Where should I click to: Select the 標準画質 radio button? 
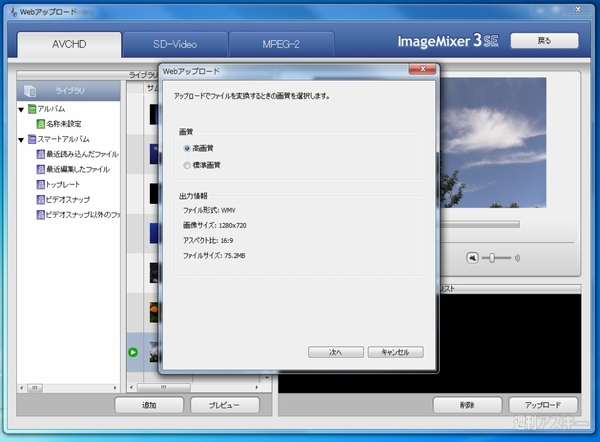tap(187, 164)
